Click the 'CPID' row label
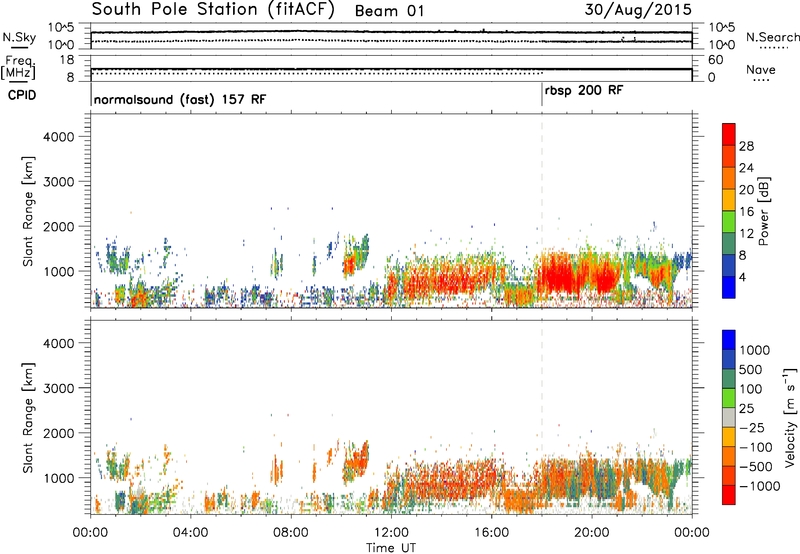 pos(21,95)
